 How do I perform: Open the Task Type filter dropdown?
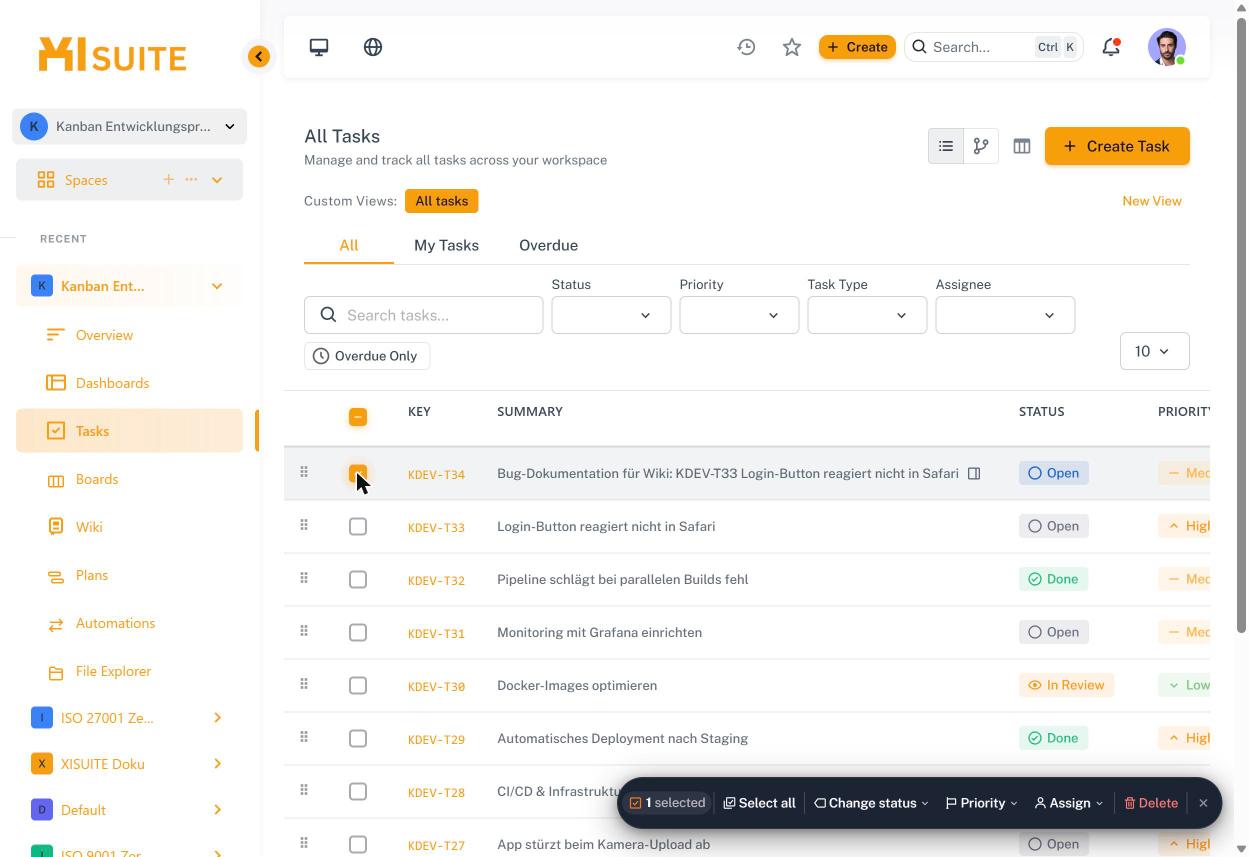pyautogui.click(x=867, y=315)
